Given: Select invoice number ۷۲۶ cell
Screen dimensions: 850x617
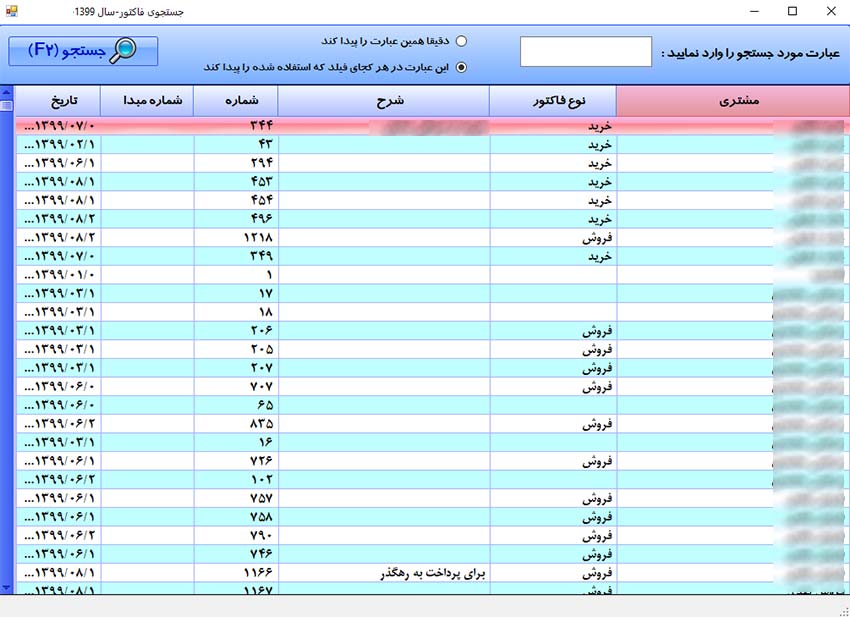Looking at the screenshot, I should (x=236, y=461).
